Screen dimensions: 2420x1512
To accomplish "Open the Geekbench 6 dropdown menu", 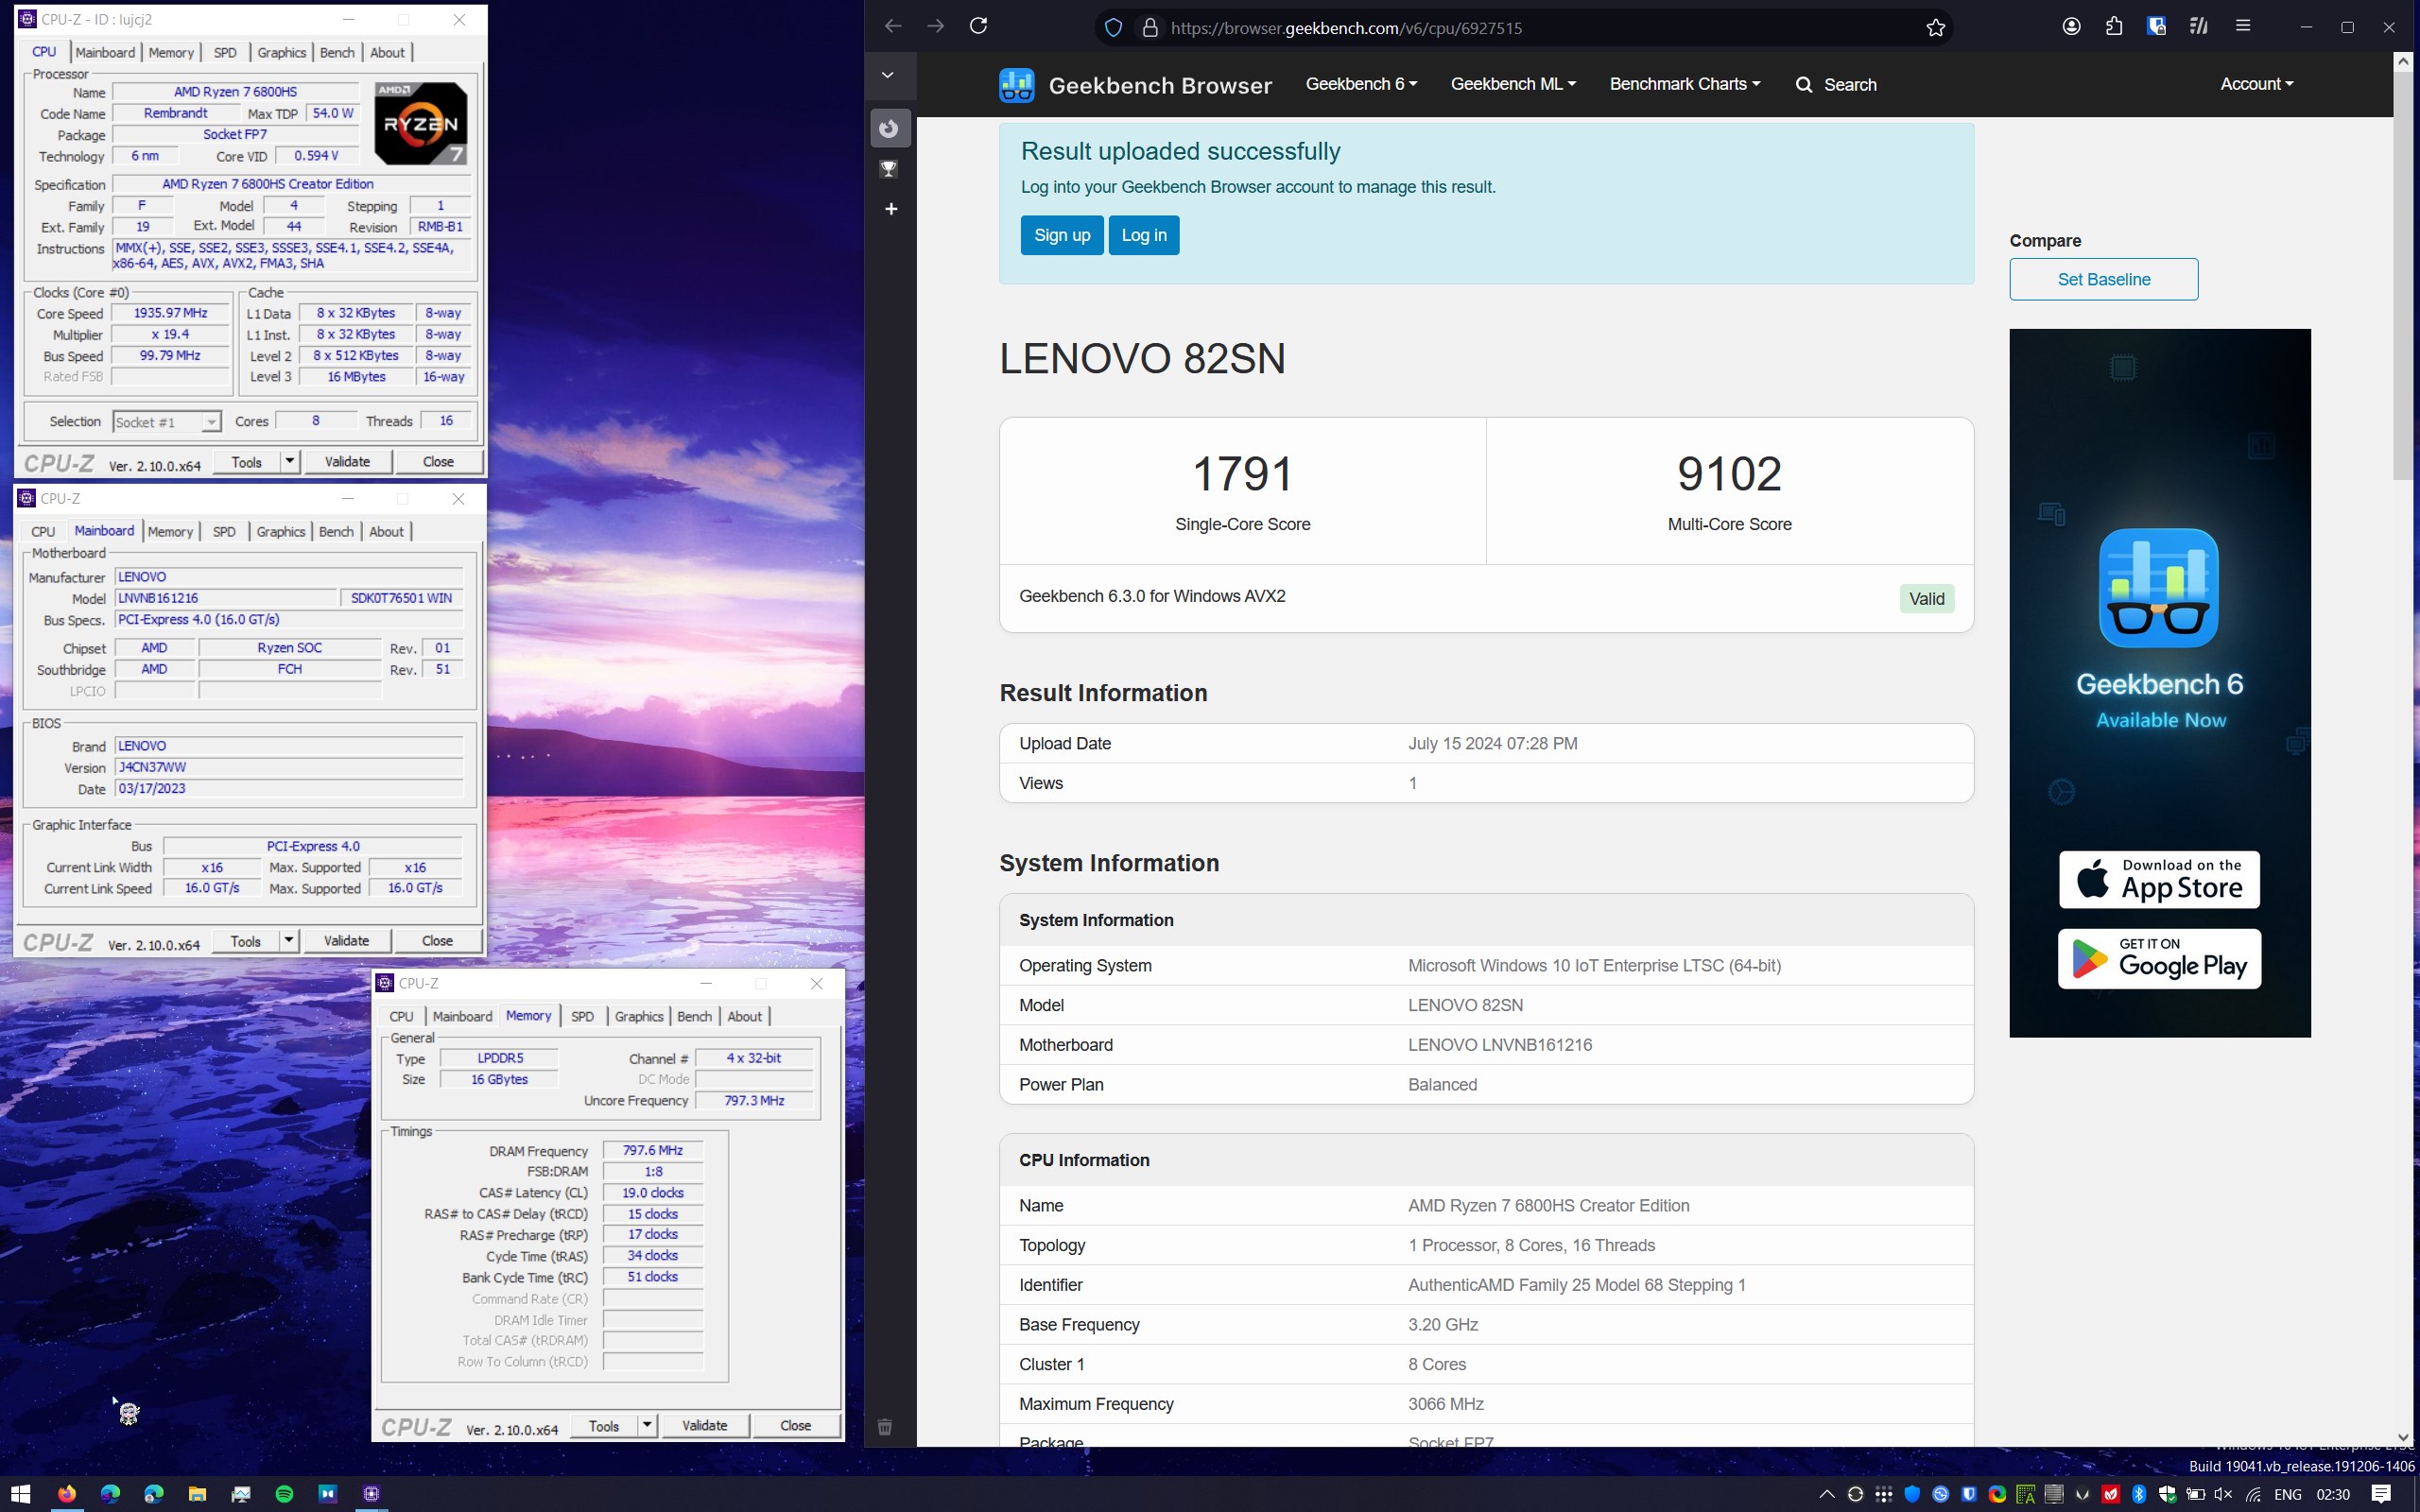I will click(1361, 84).
